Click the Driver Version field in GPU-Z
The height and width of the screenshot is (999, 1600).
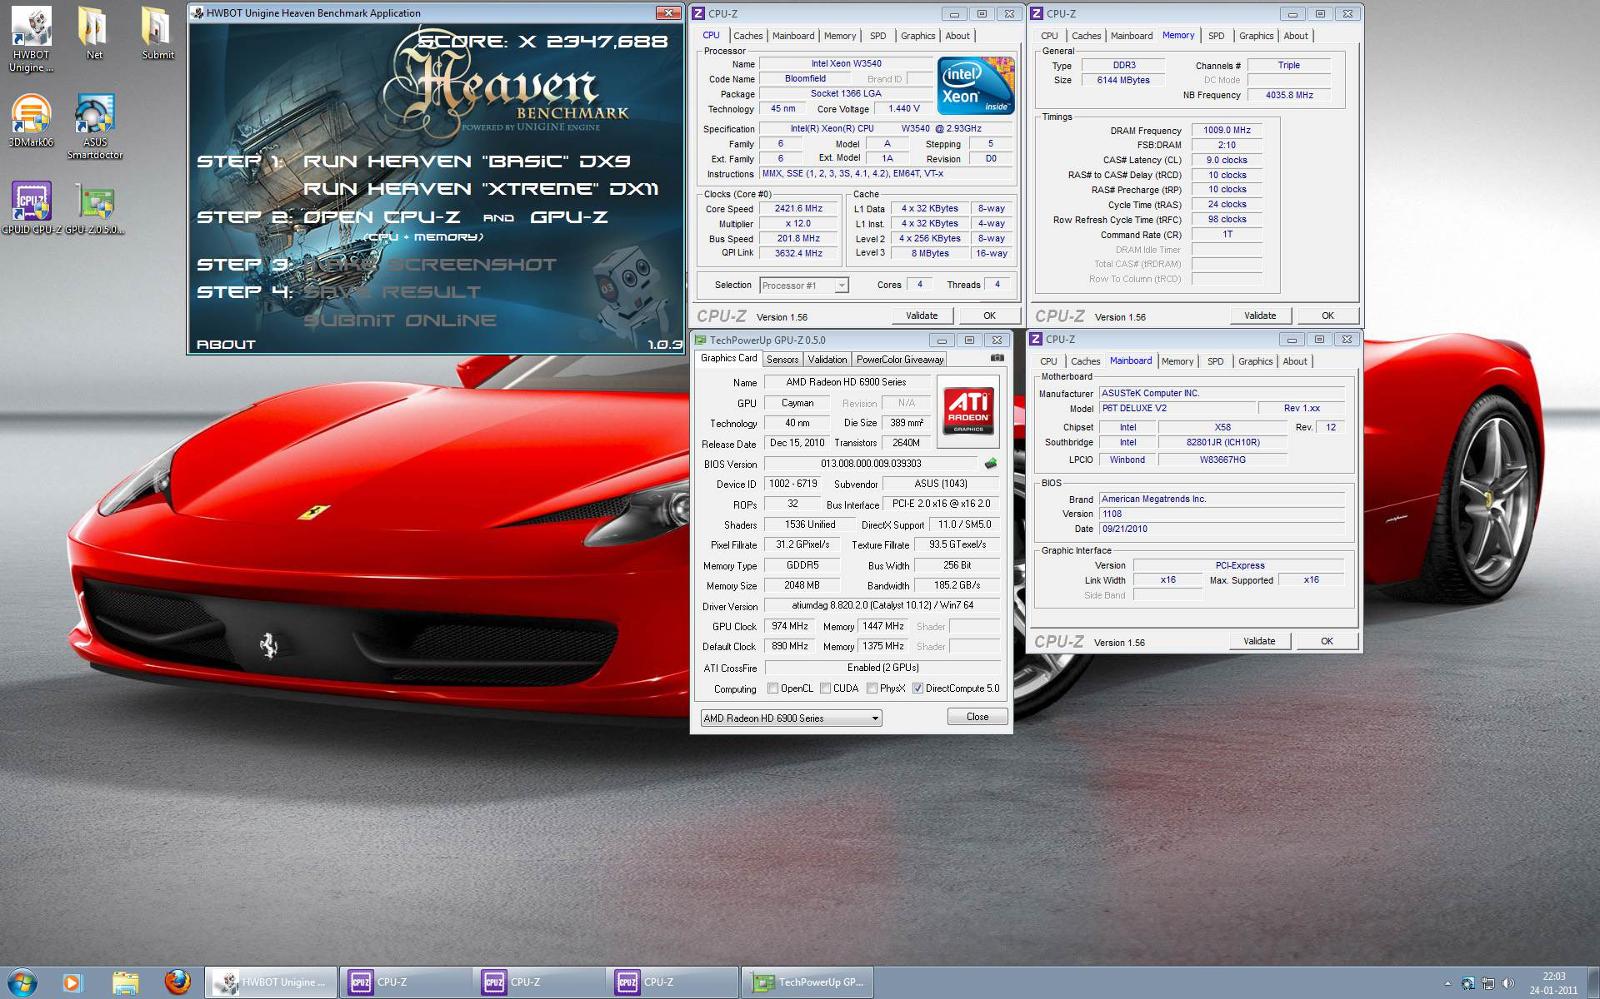coord(882,605)
